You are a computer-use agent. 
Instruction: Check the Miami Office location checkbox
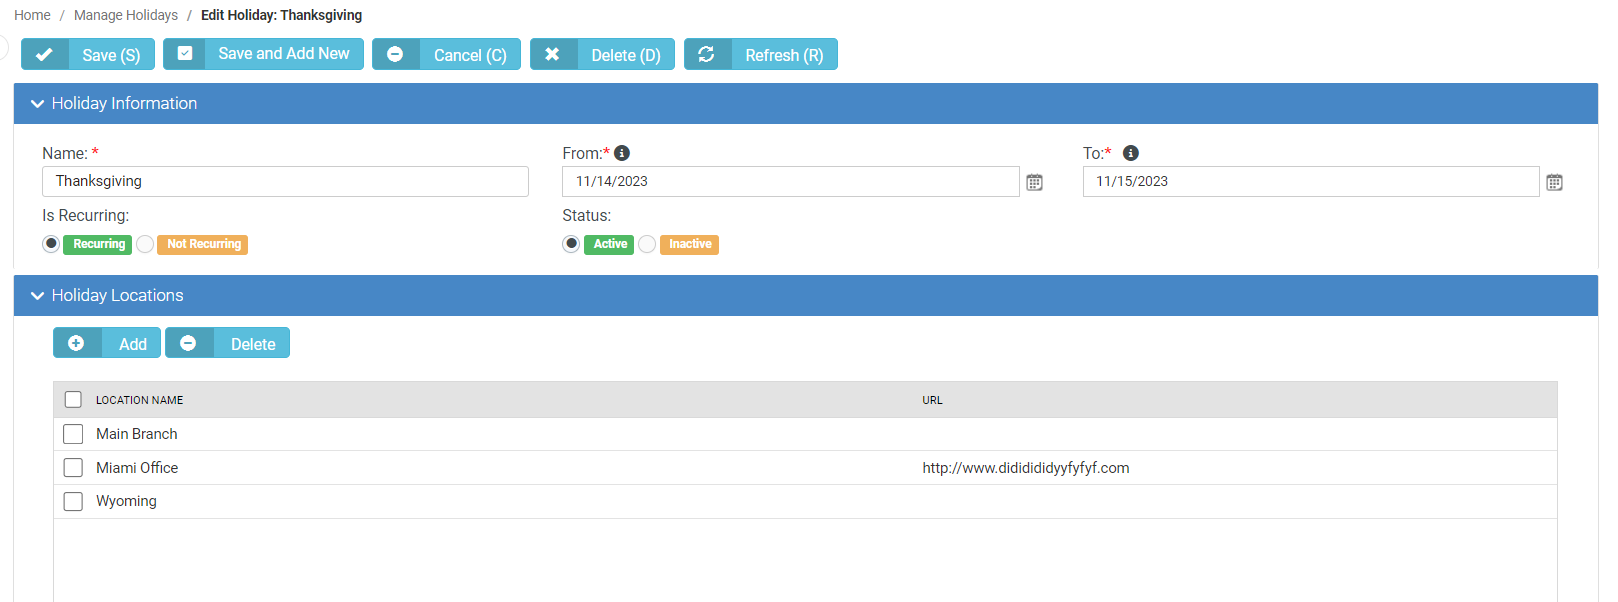pos(73,468)
